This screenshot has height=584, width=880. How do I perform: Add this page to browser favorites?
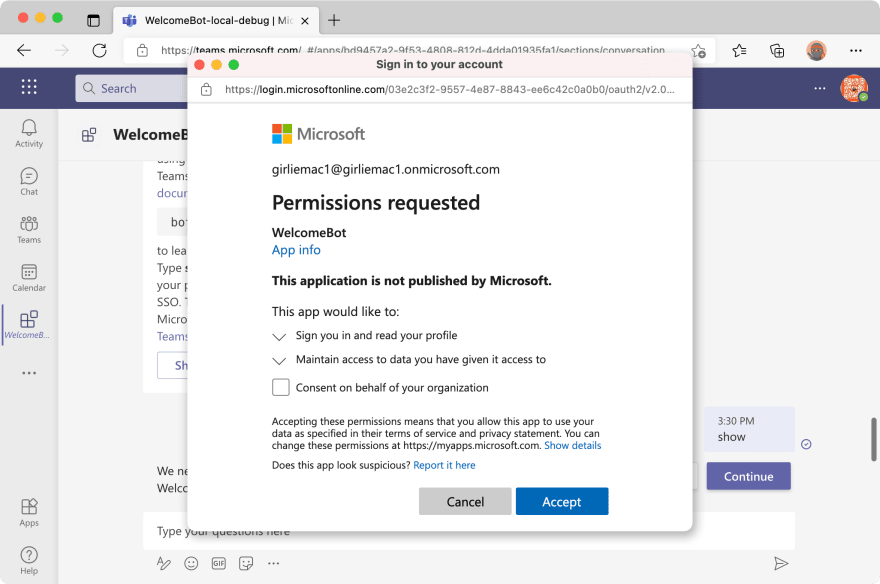coord(698,51)
